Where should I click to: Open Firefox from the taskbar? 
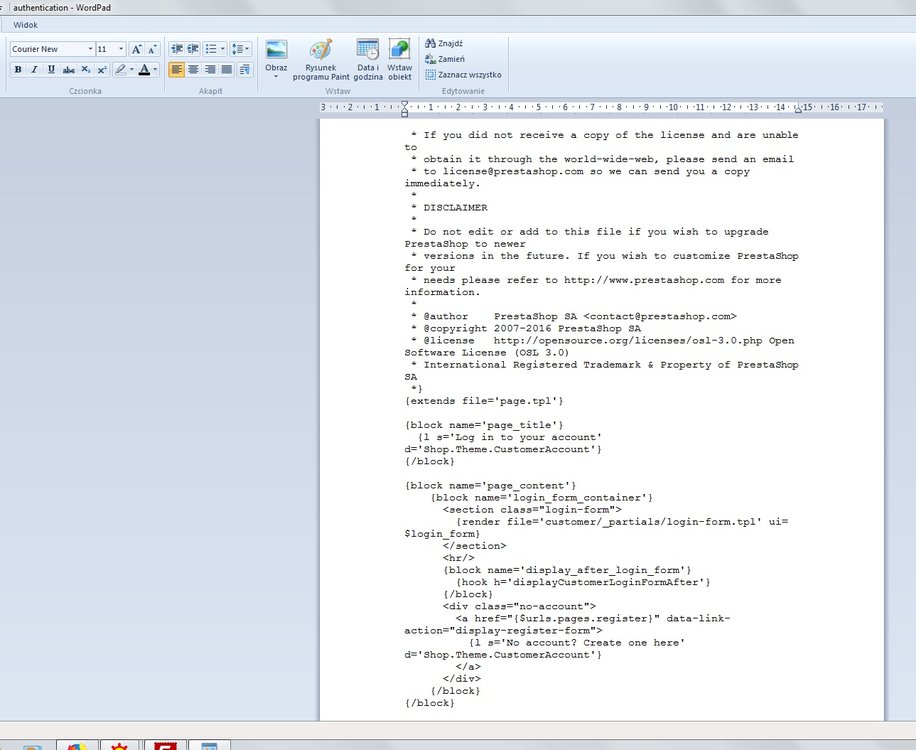click(x=77, y=745)
